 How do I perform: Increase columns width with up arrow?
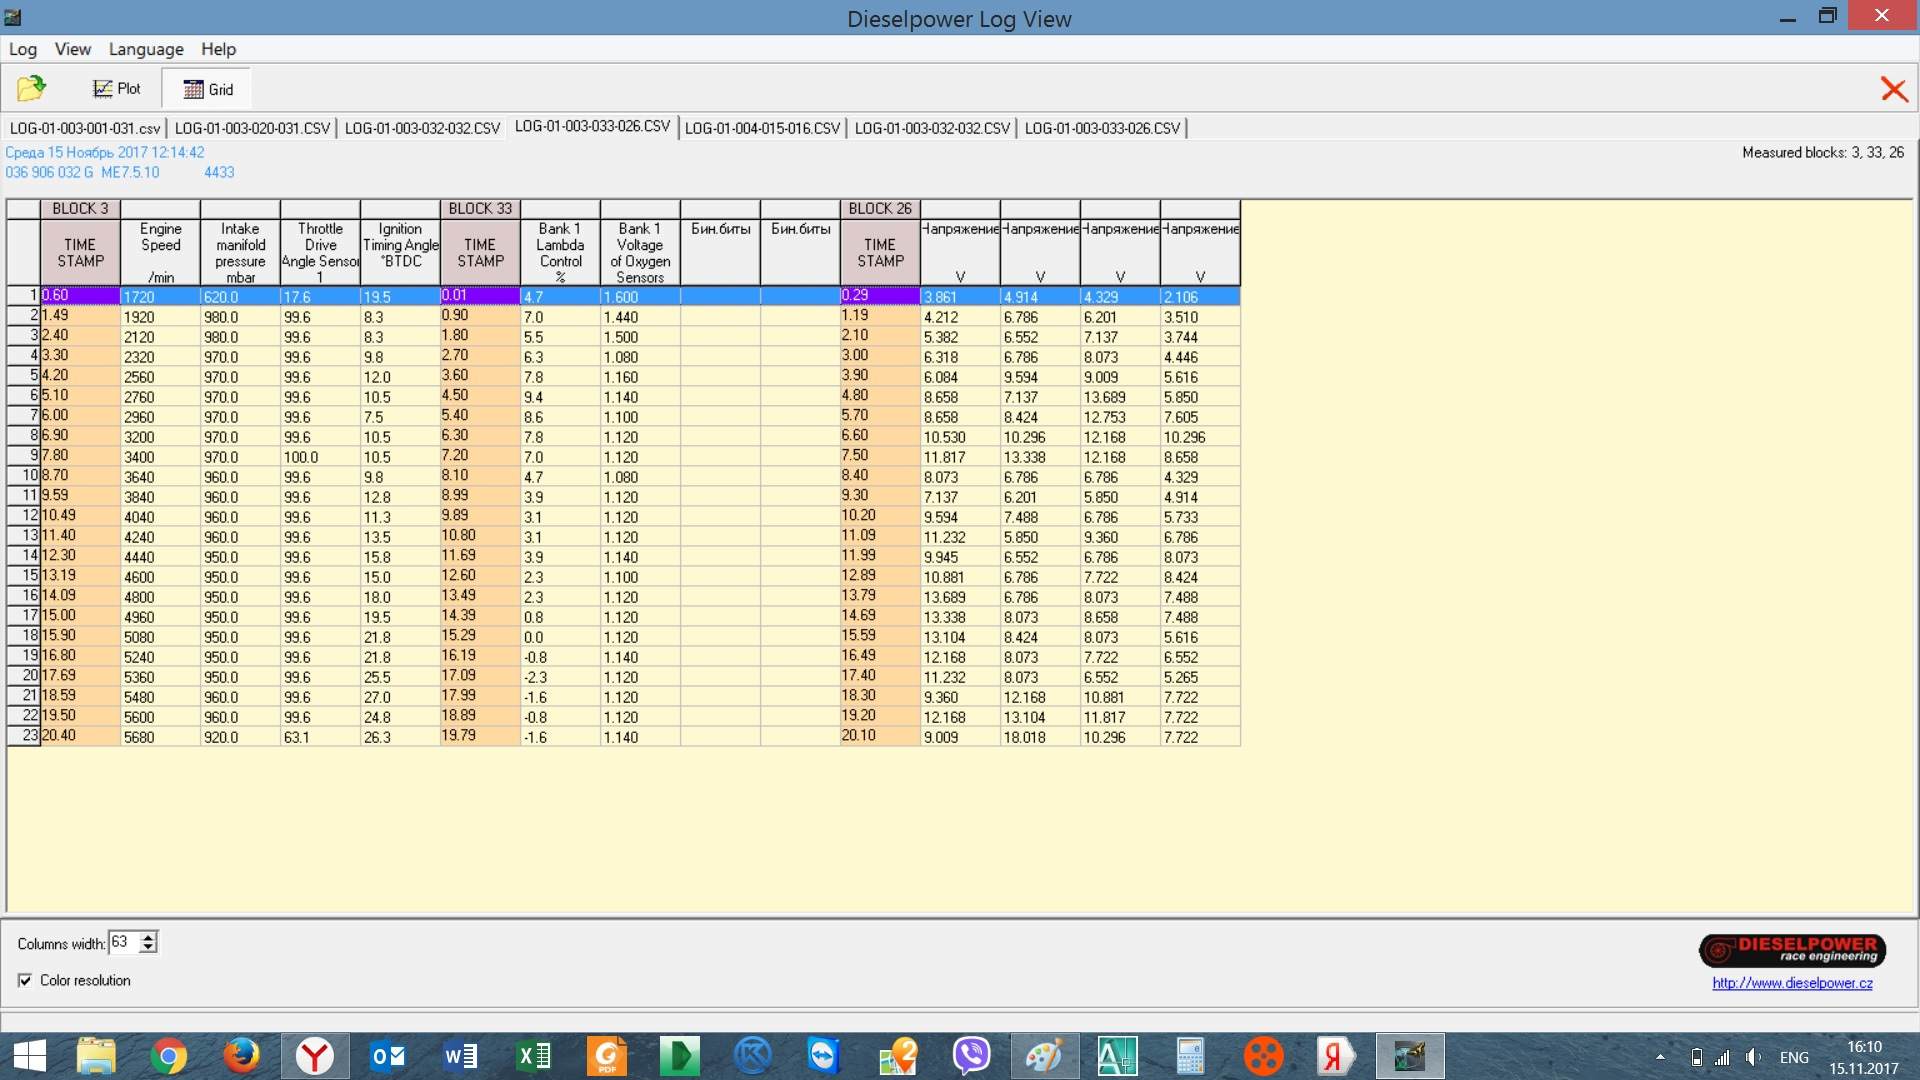pyautogui.click(x=149, y=937)
